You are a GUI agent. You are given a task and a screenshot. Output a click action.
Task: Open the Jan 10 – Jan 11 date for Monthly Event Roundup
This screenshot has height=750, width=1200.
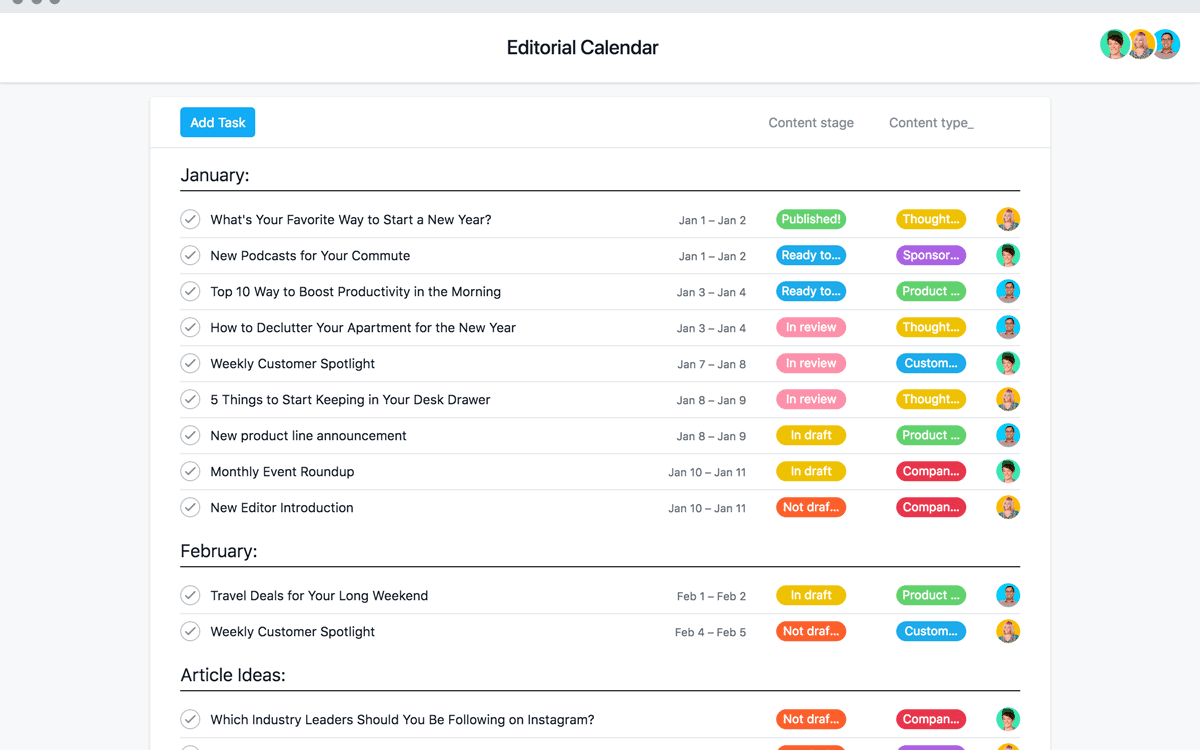707,472
